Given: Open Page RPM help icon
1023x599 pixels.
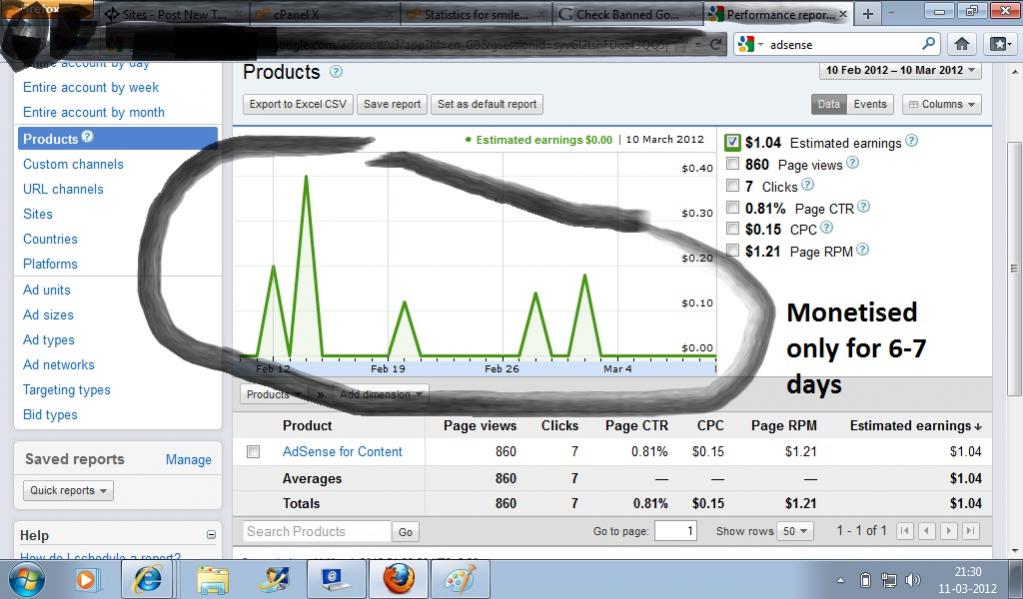Looking at the screenshot, I should [x=863, y=250].
